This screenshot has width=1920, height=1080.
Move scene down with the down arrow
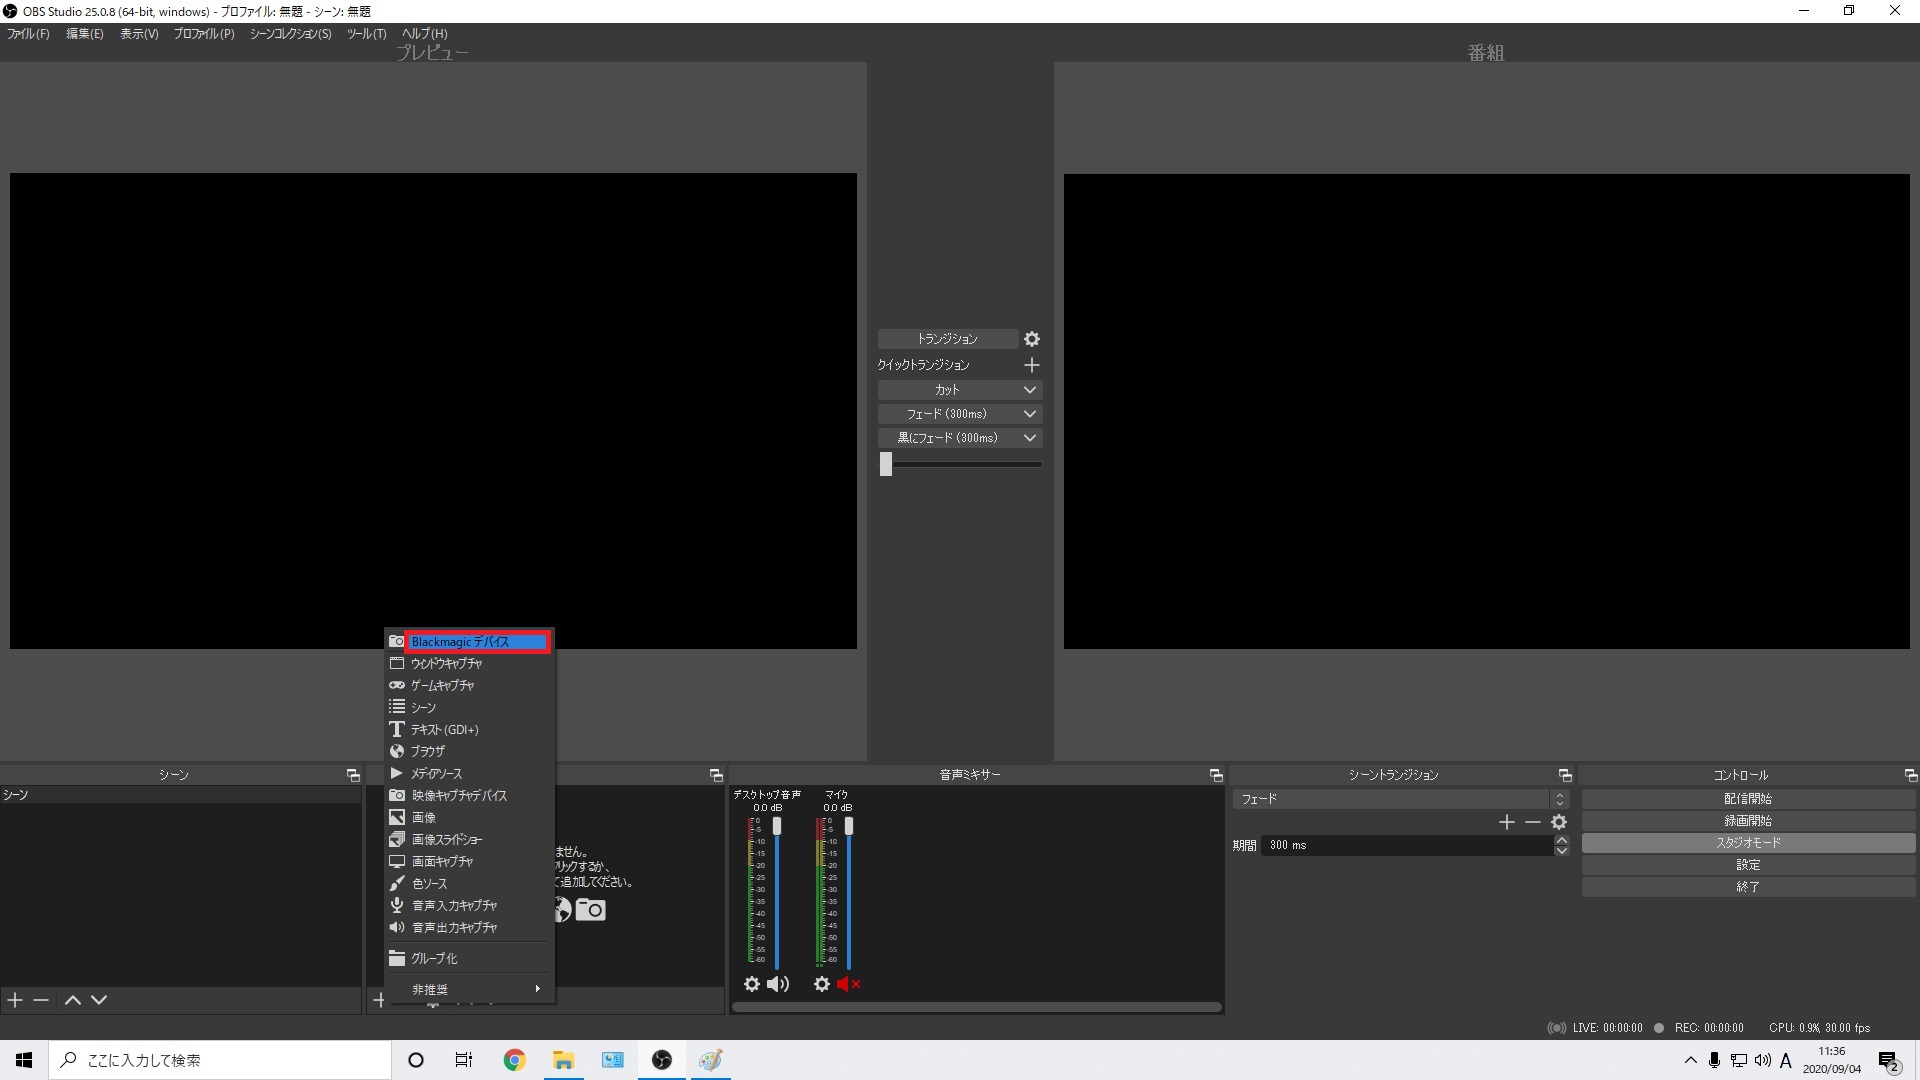pyautogui.click(x=99, y=1000)
